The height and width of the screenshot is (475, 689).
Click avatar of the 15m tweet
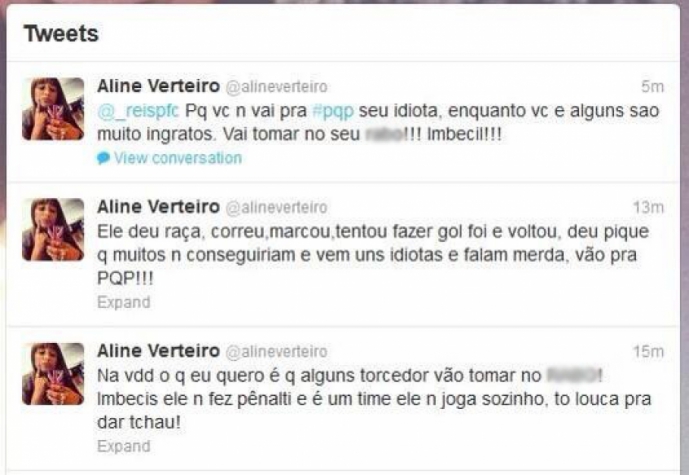(x=53, y=373)
